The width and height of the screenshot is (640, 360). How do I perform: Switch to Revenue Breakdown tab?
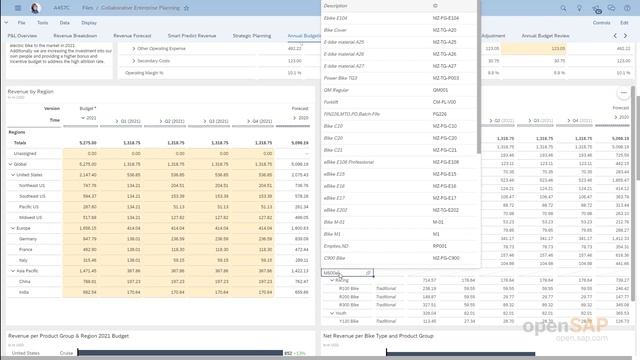pos(75,36)
